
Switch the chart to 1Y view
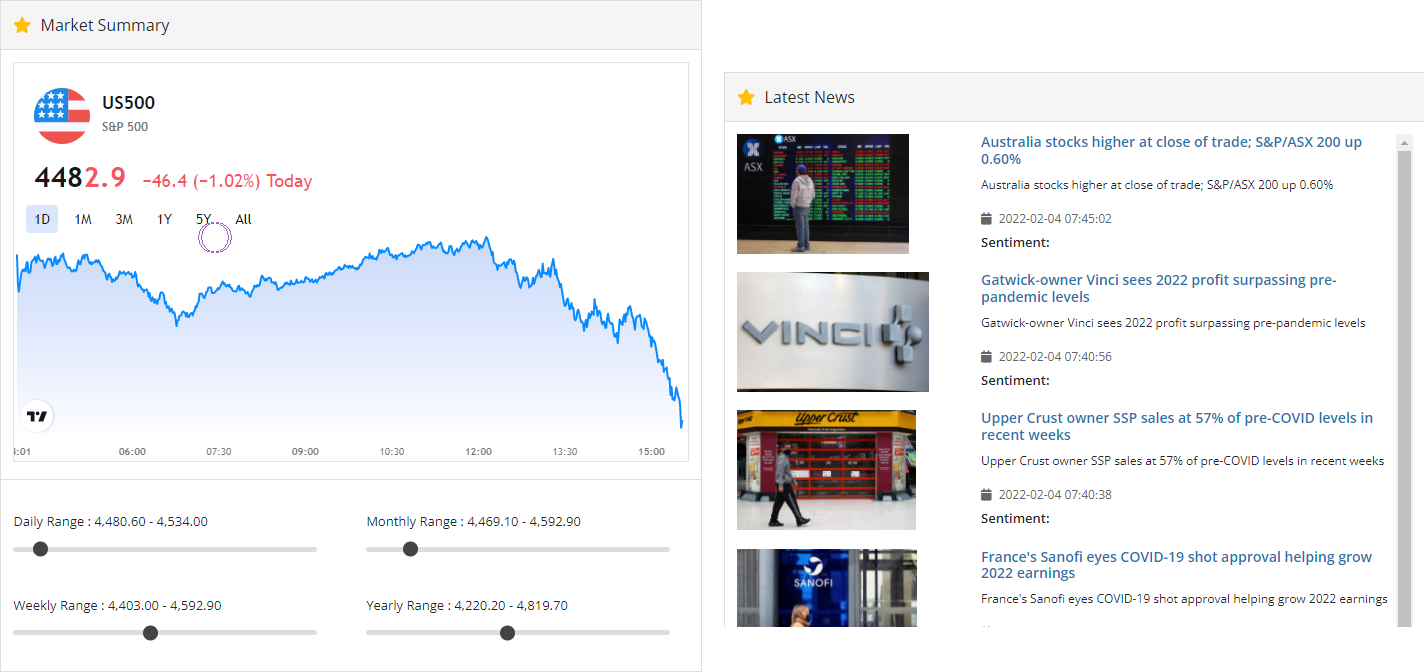coord(164,218)
